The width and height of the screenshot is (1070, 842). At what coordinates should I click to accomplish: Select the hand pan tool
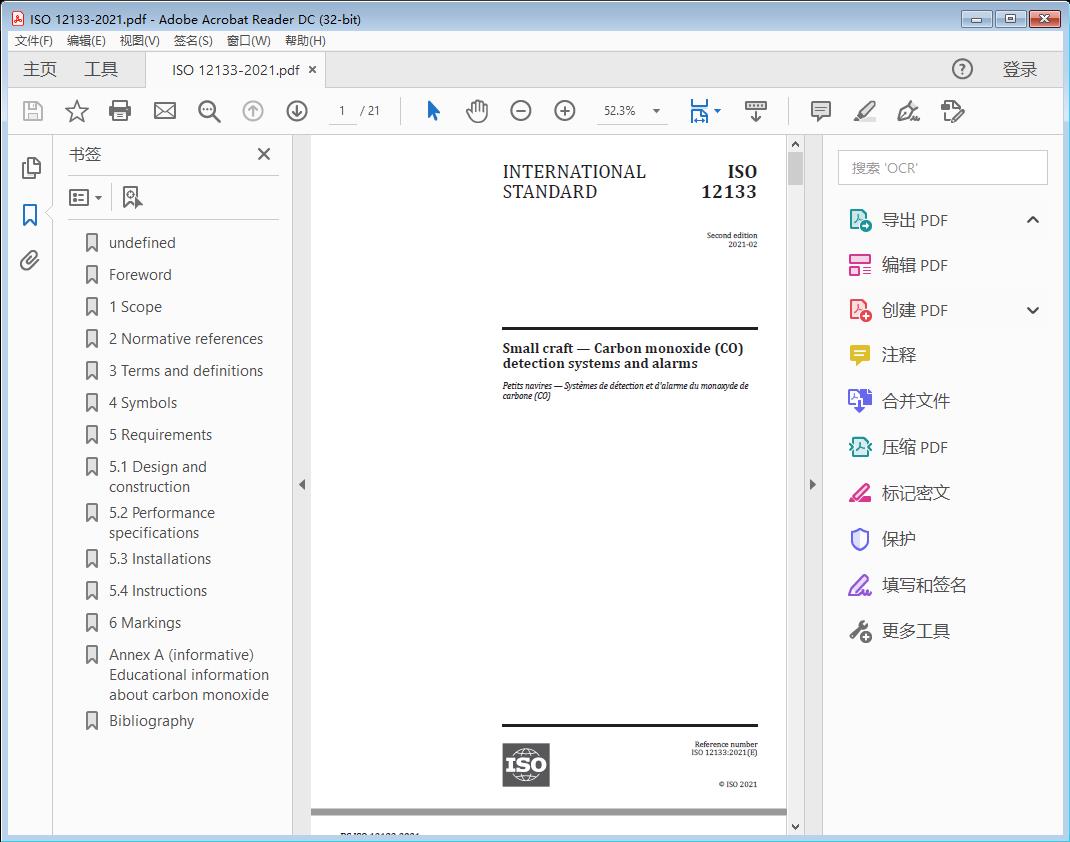(x=477, y=111)
